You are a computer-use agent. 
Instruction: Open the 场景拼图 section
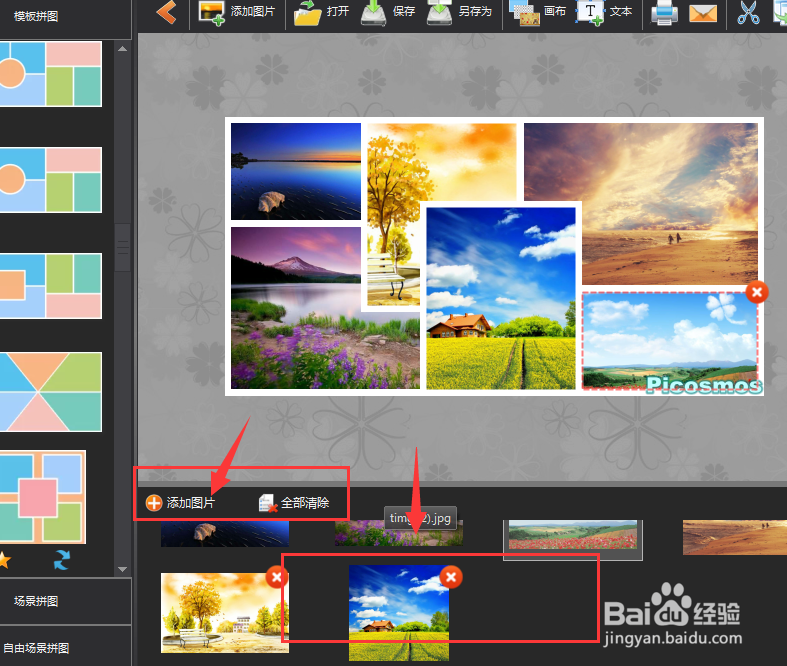(x=36, y=601)
